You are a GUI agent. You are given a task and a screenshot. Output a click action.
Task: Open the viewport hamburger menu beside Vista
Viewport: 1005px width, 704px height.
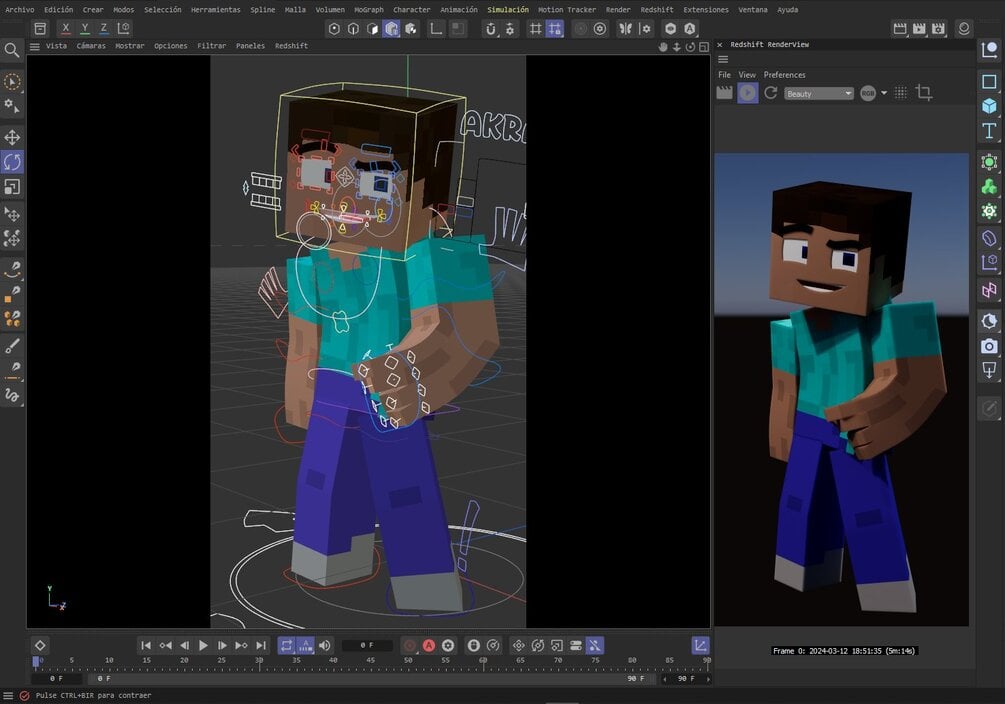coord(35,46)
